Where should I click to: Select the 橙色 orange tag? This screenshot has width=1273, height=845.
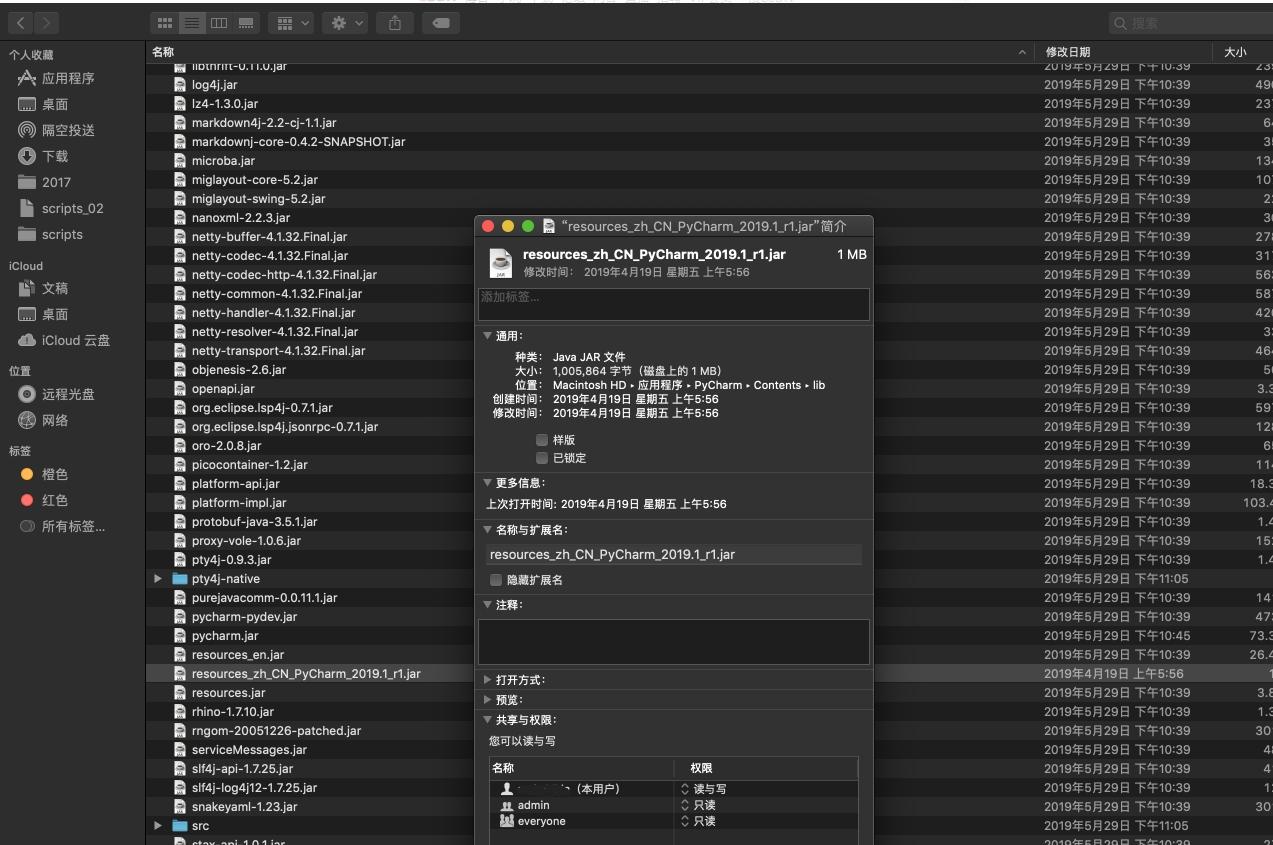click(54, 474)
